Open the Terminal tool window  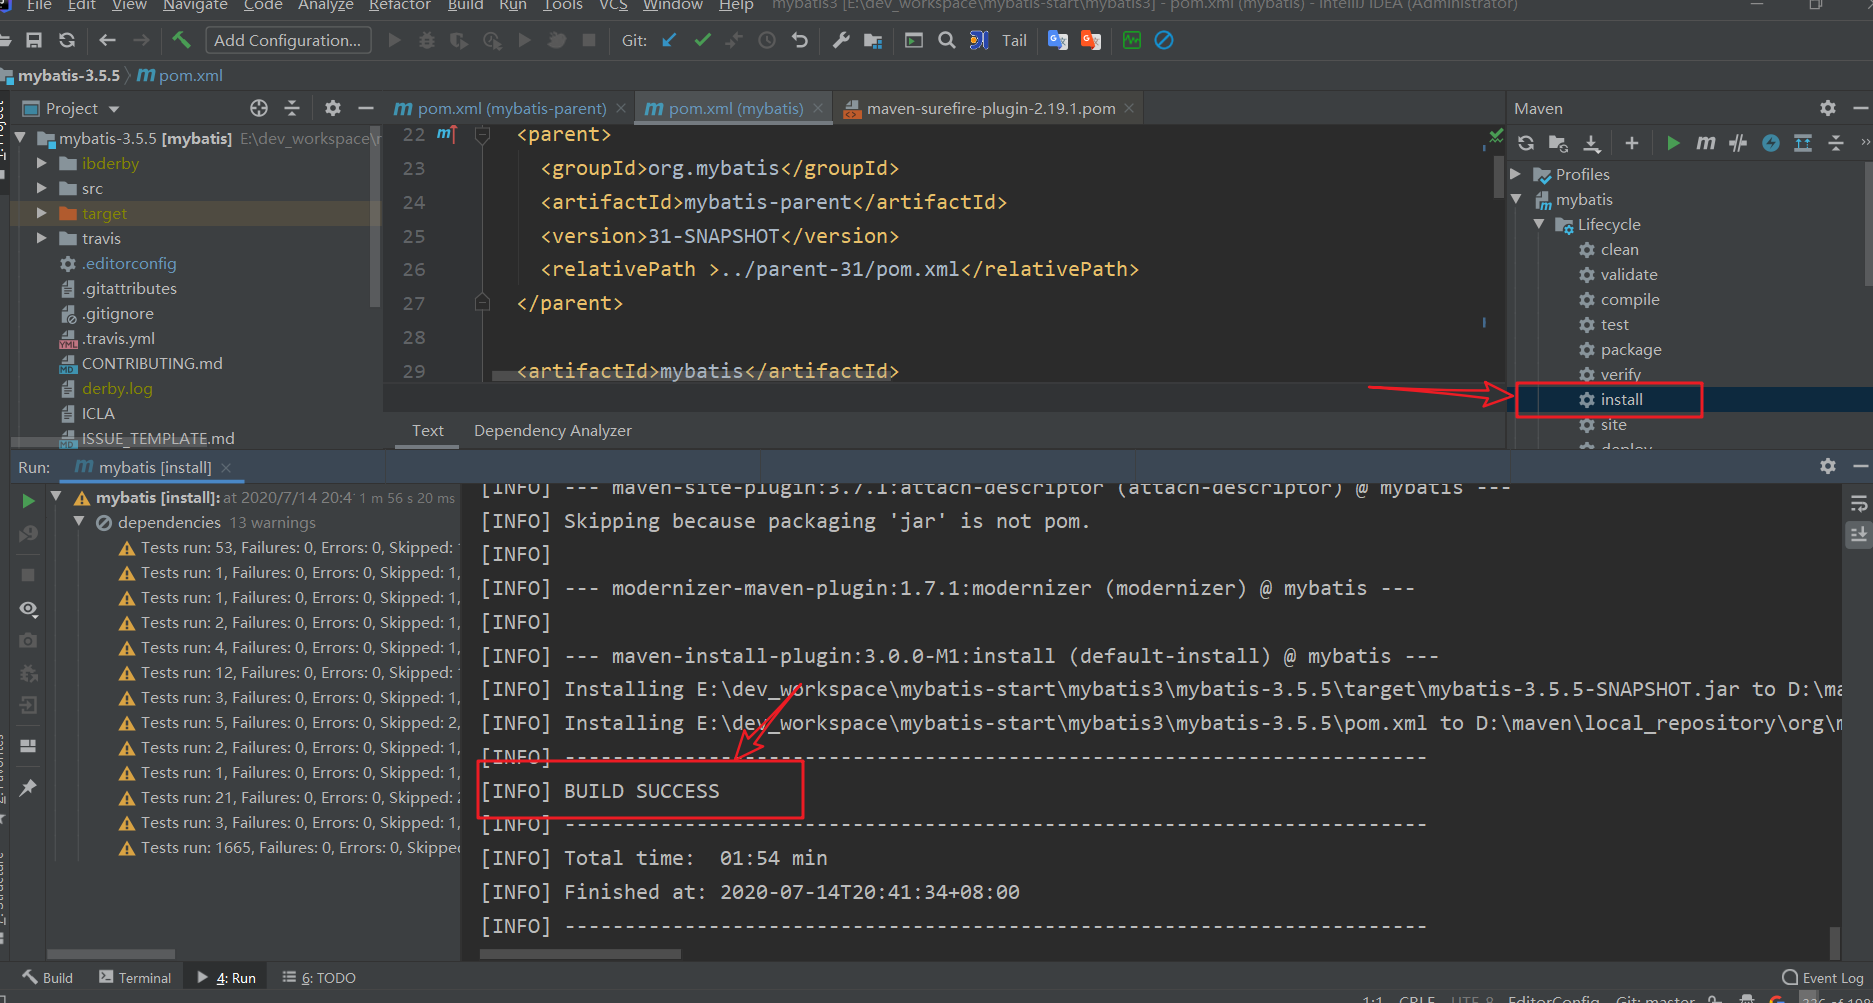click(x=135, y=978)
